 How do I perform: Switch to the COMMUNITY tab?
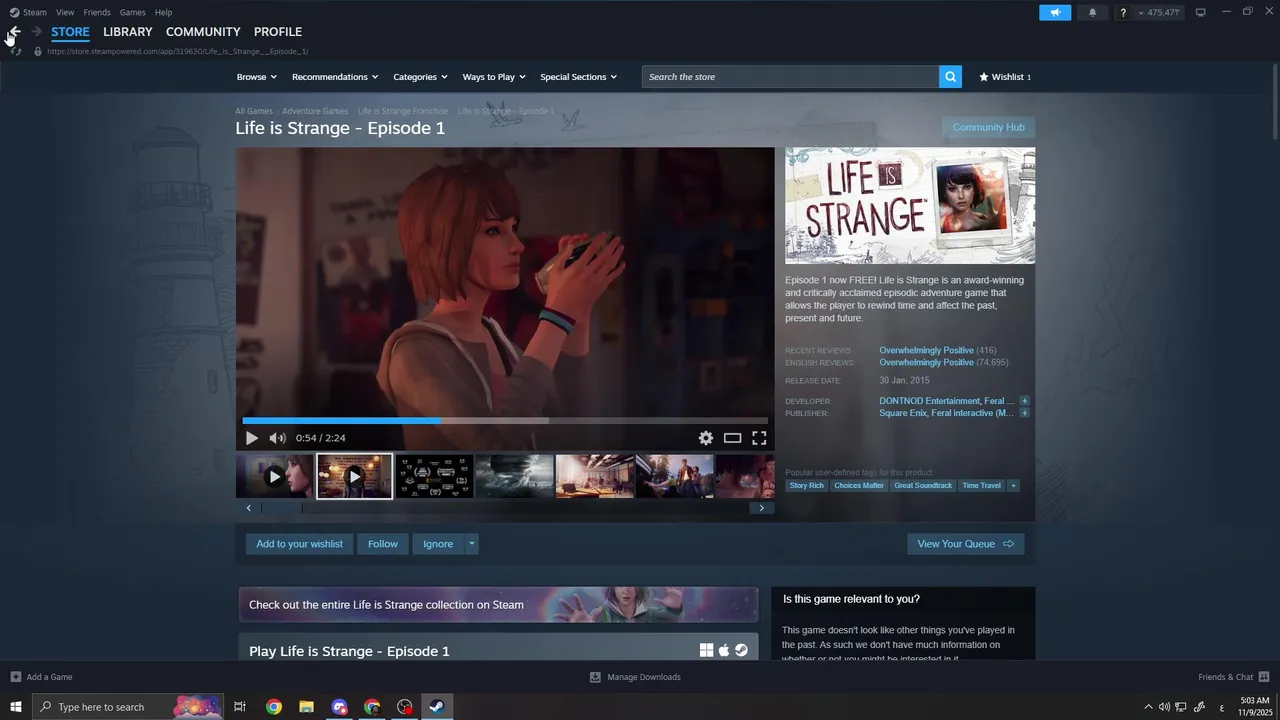pyautogui.click(x=203, y=32)
